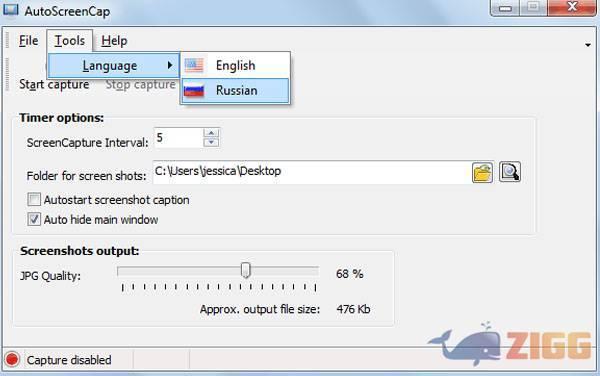Open folder preview with magnifier icon

[x=510, y=172]
